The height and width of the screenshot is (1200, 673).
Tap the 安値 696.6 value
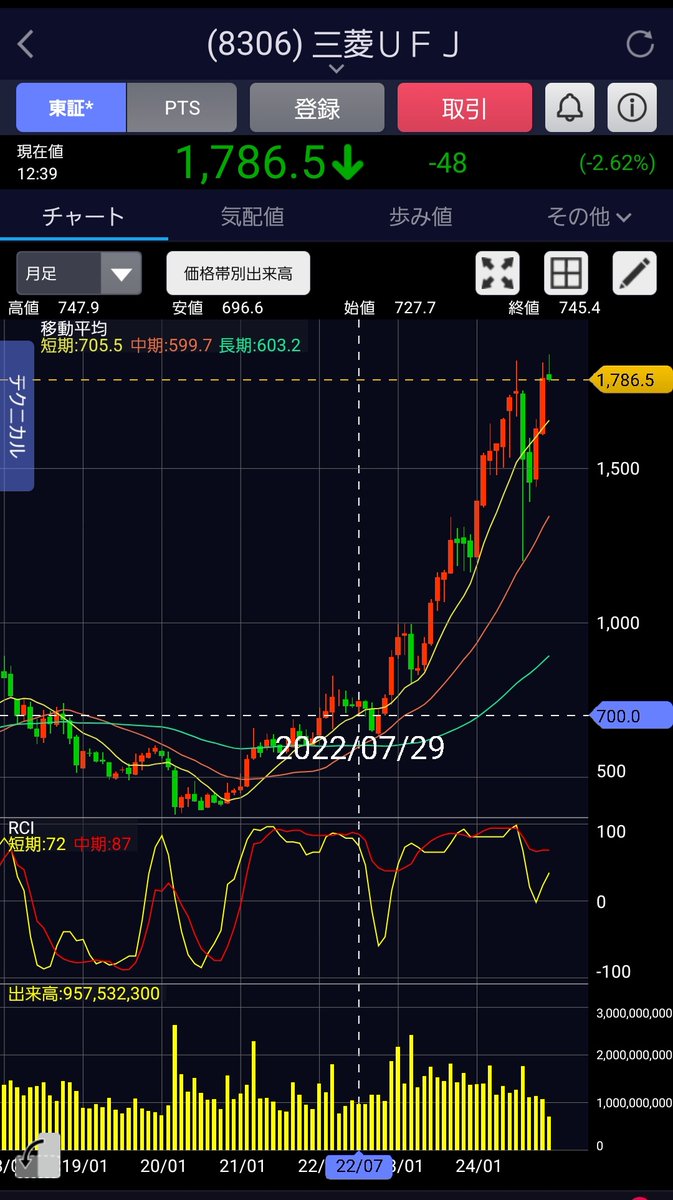217,308
